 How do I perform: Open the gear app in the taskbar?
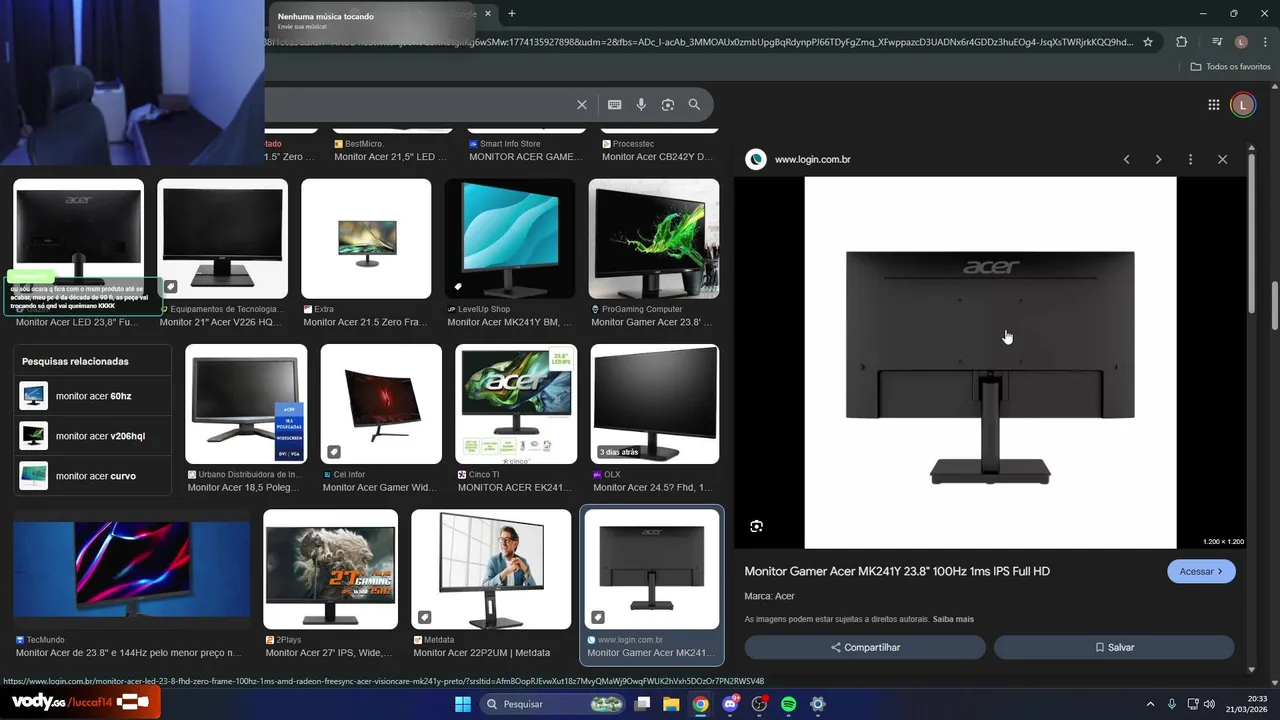pyautogui.click(x=818, y=704)
